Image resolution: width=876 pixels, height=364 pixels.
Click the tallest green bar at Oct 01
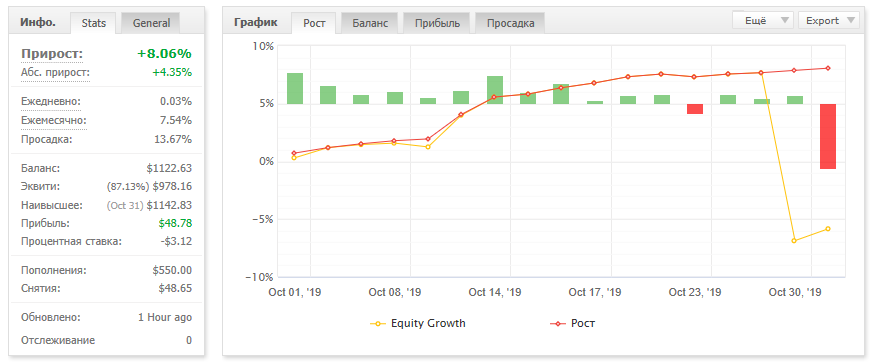click(295, 89)
